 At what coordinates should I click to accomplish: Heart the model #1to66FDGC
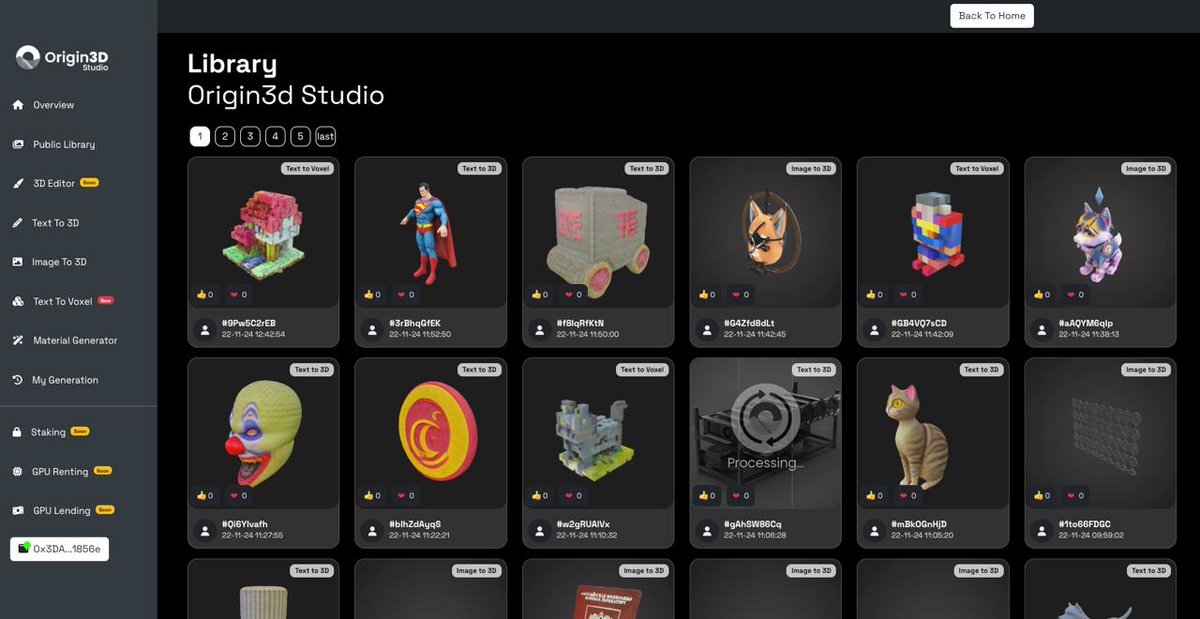1075,496
